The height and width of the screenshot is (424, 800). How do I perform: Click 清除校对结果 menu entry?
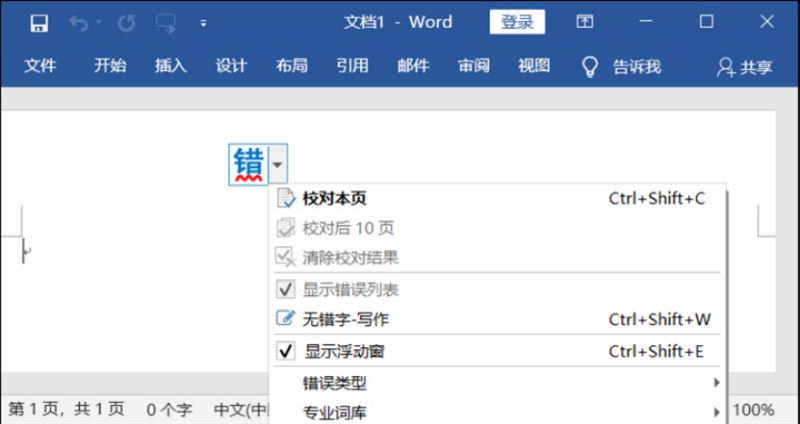point(497,258)
